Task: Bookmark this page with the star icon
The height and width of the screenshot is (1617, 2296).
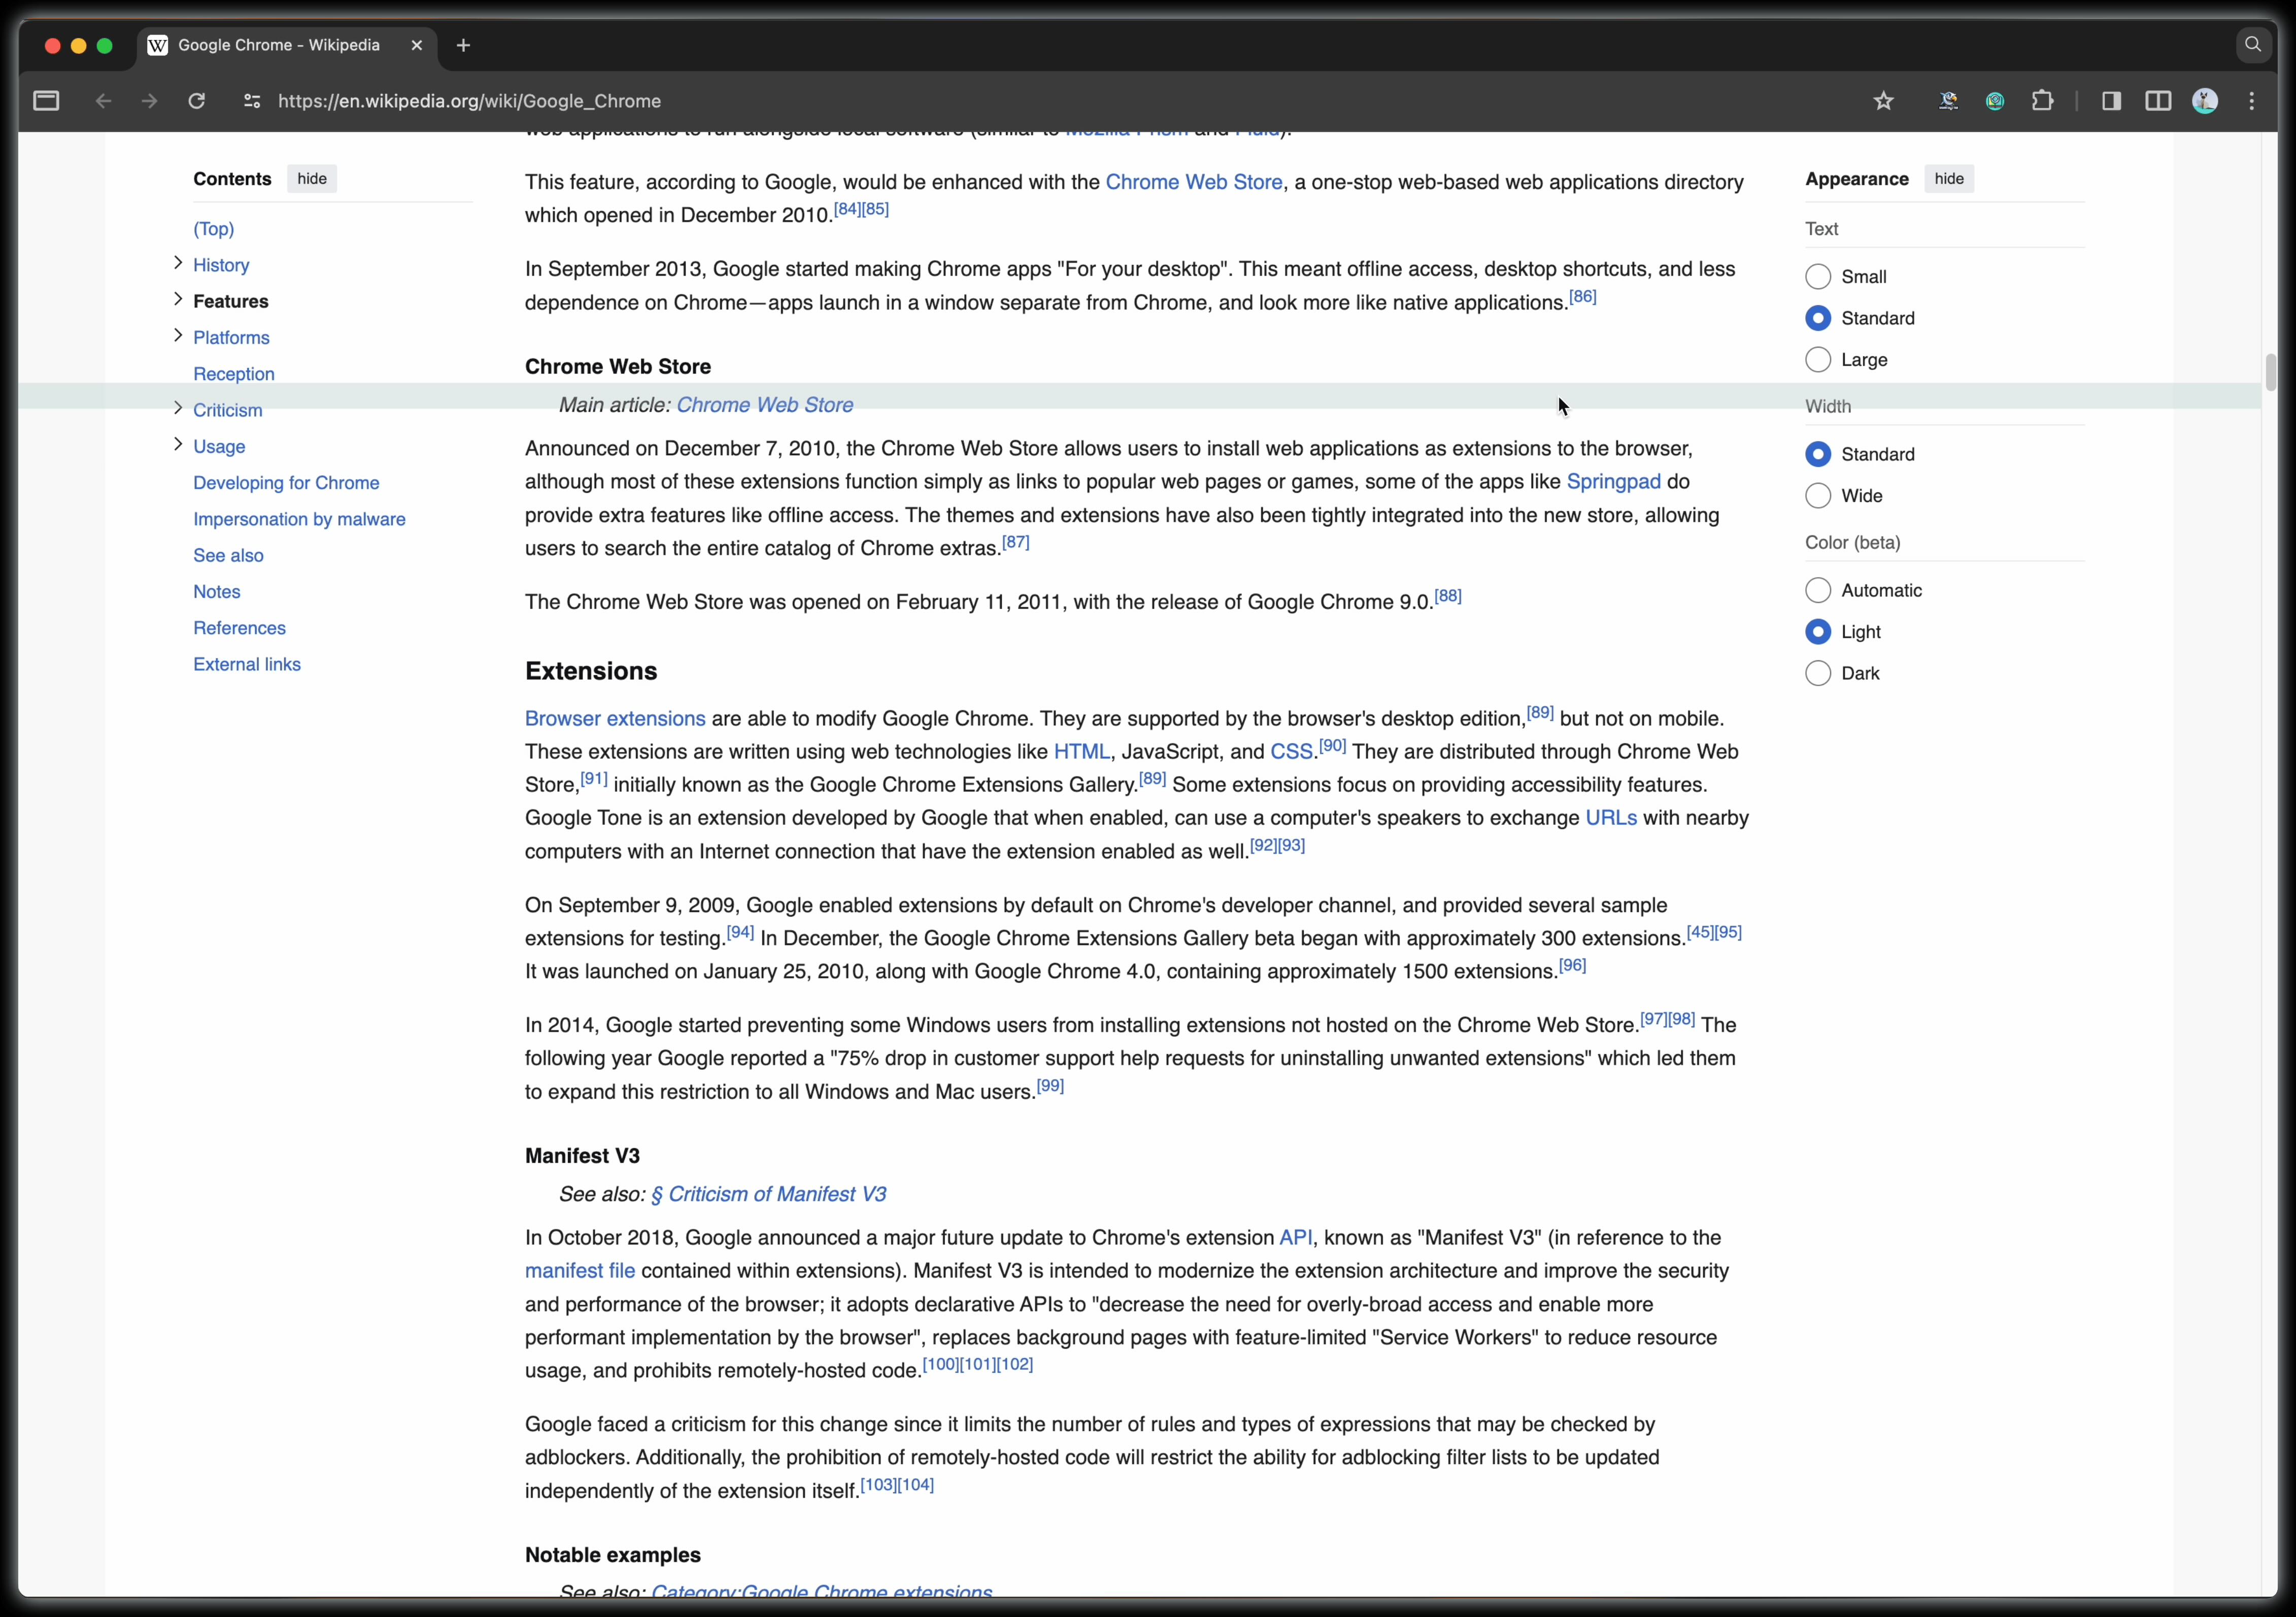Action: coord(1883,101)
